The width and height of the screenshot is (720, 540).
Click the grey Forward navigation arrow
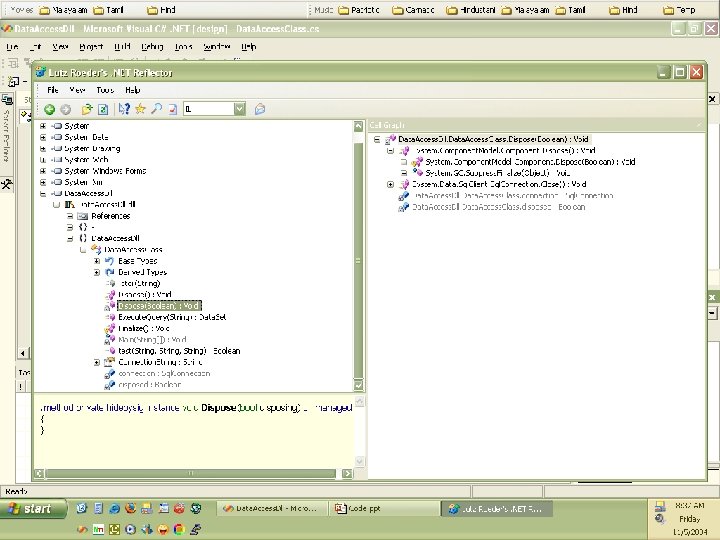(65, 108)
